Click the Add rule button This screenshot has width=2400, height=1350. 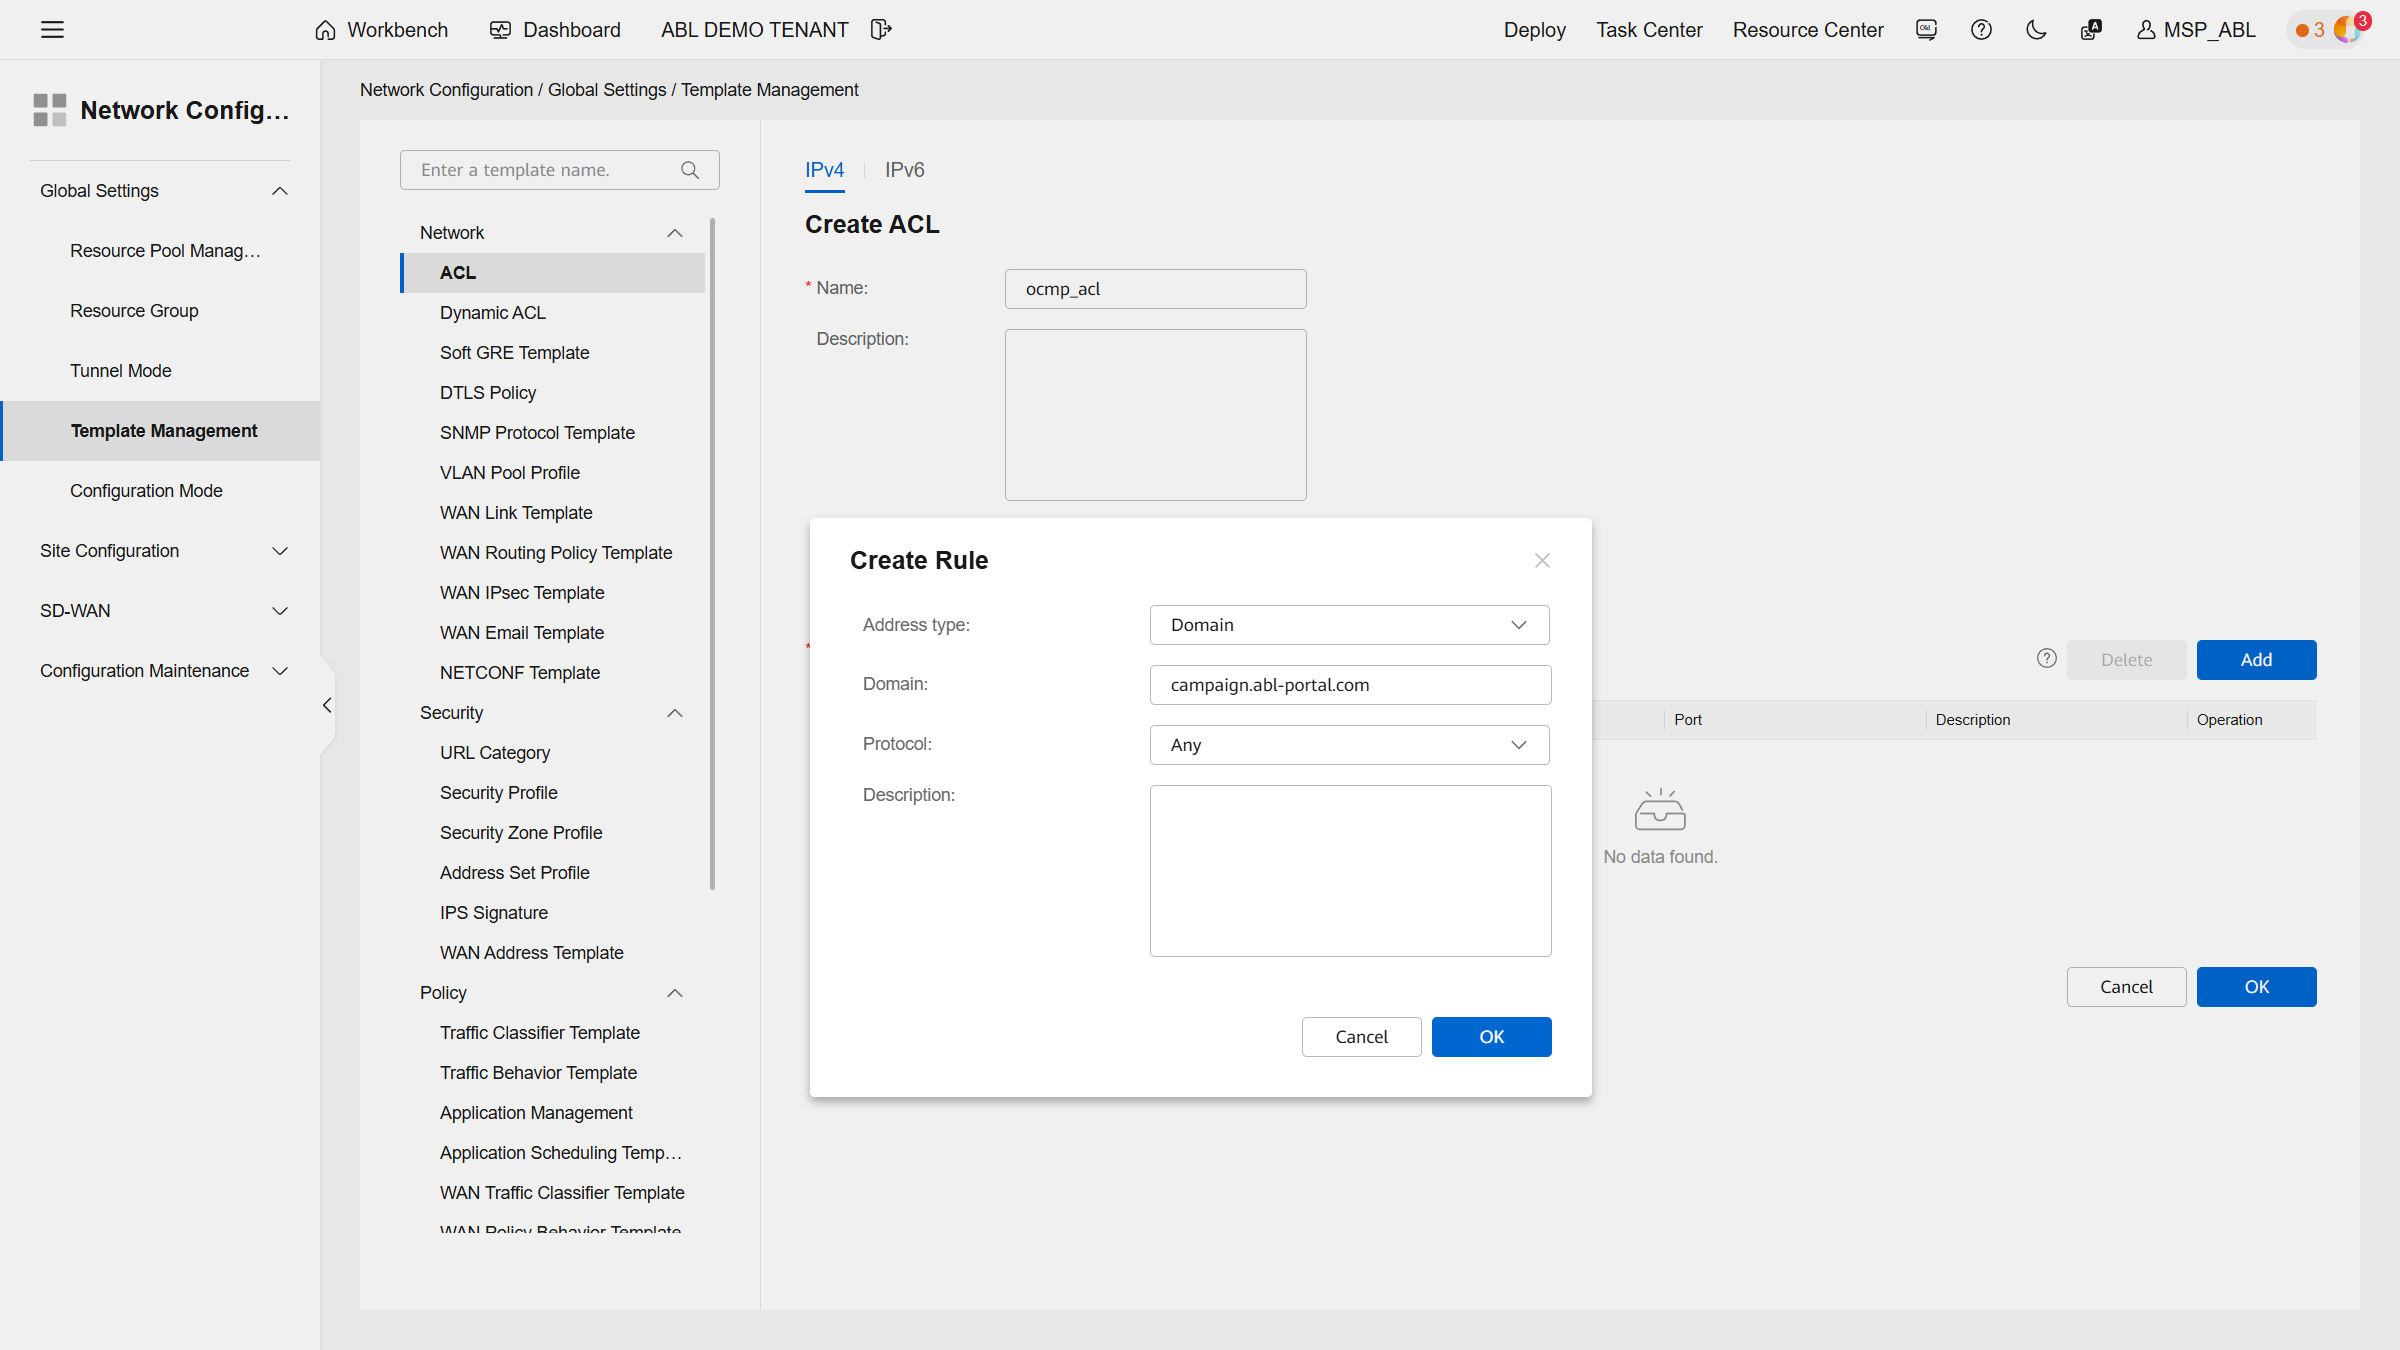(2256, 660)
